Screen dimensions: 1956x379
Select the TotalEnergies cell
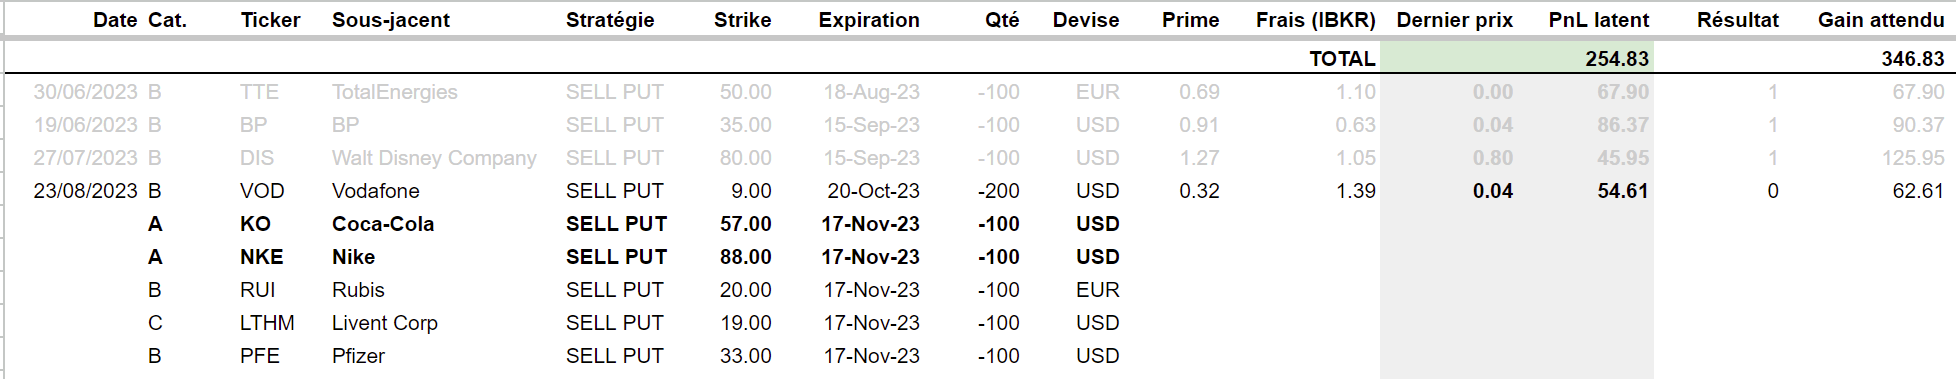[x=395, y=92]
